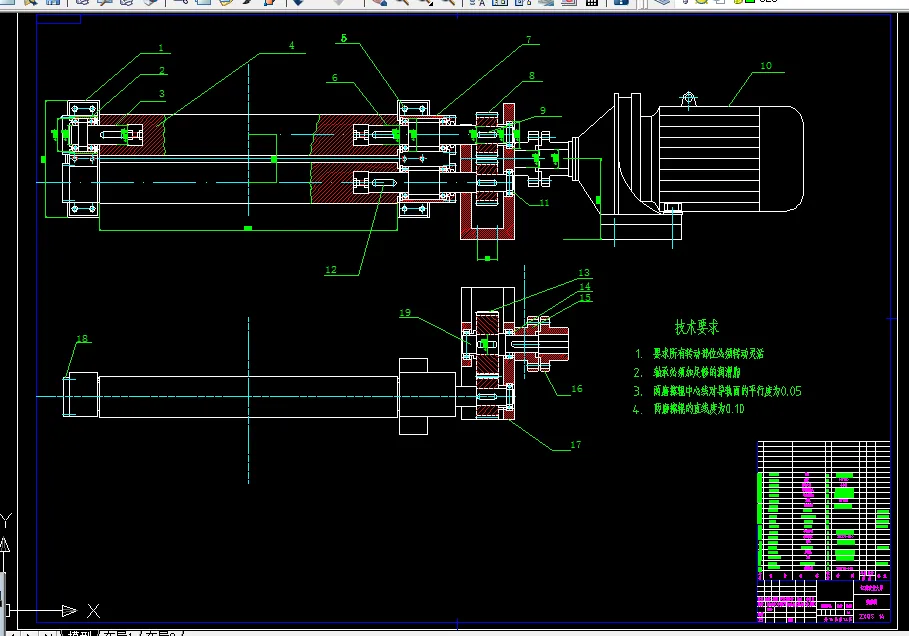The image size is (909, 636).
Task: Select part callout number 12
Action: coord(331,270)
